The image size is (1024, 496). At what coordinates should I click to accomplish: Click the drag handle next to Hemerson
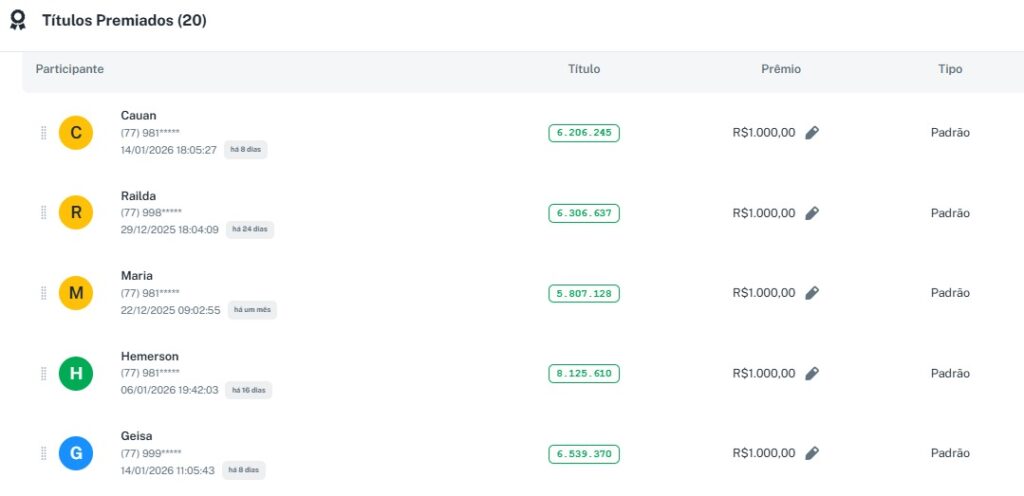(43, 373)
